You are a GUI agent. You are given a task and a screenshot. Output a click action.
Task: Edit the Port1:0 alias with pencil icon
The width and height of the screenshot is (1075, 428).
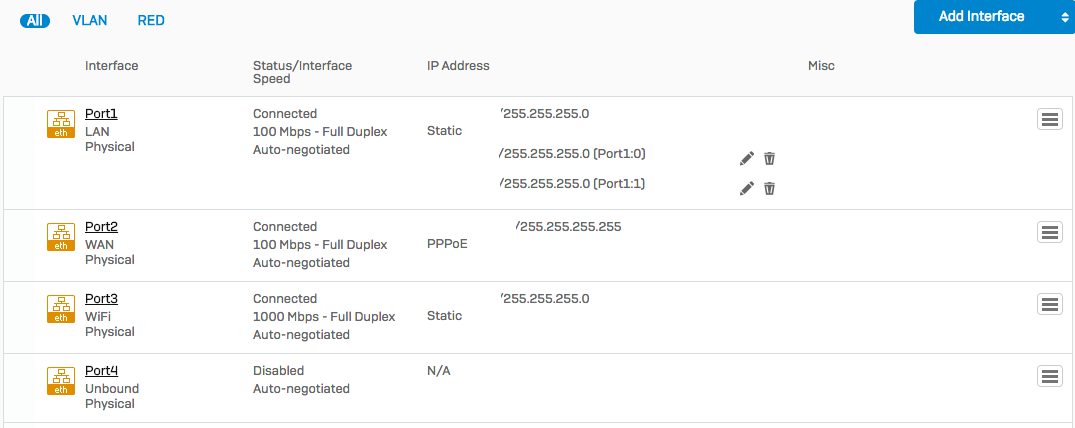tap(747, 158)
